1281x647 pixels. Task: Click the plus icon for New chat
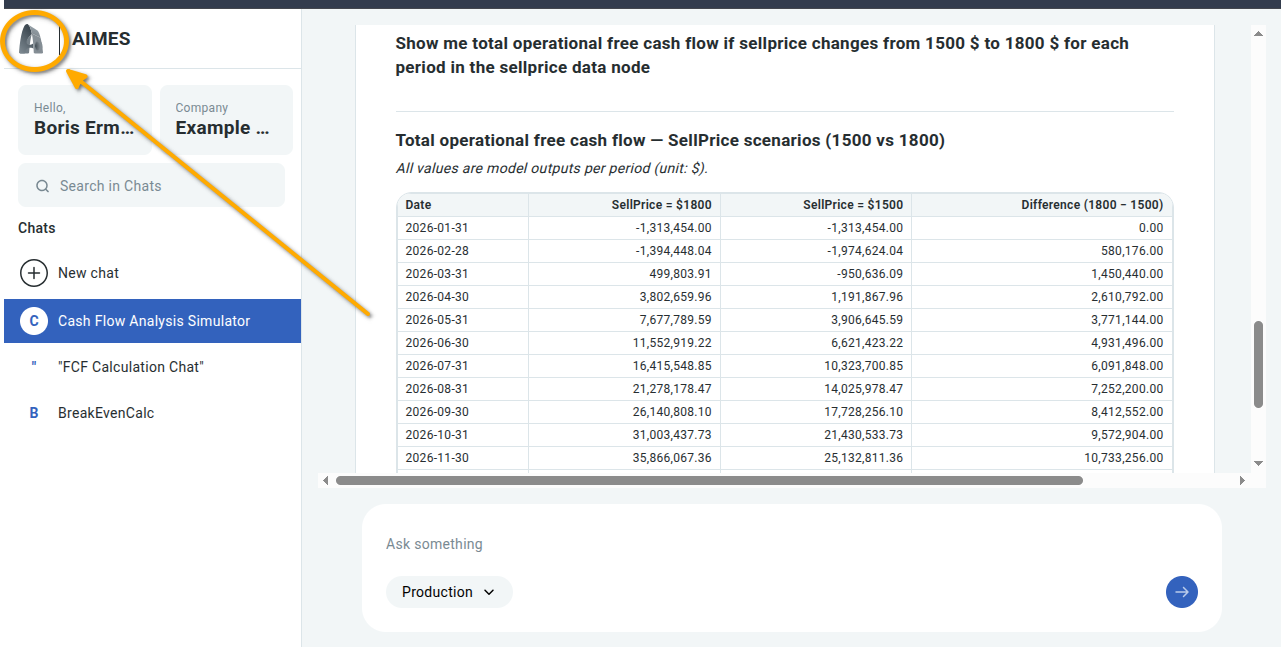(x=34, y=273)
